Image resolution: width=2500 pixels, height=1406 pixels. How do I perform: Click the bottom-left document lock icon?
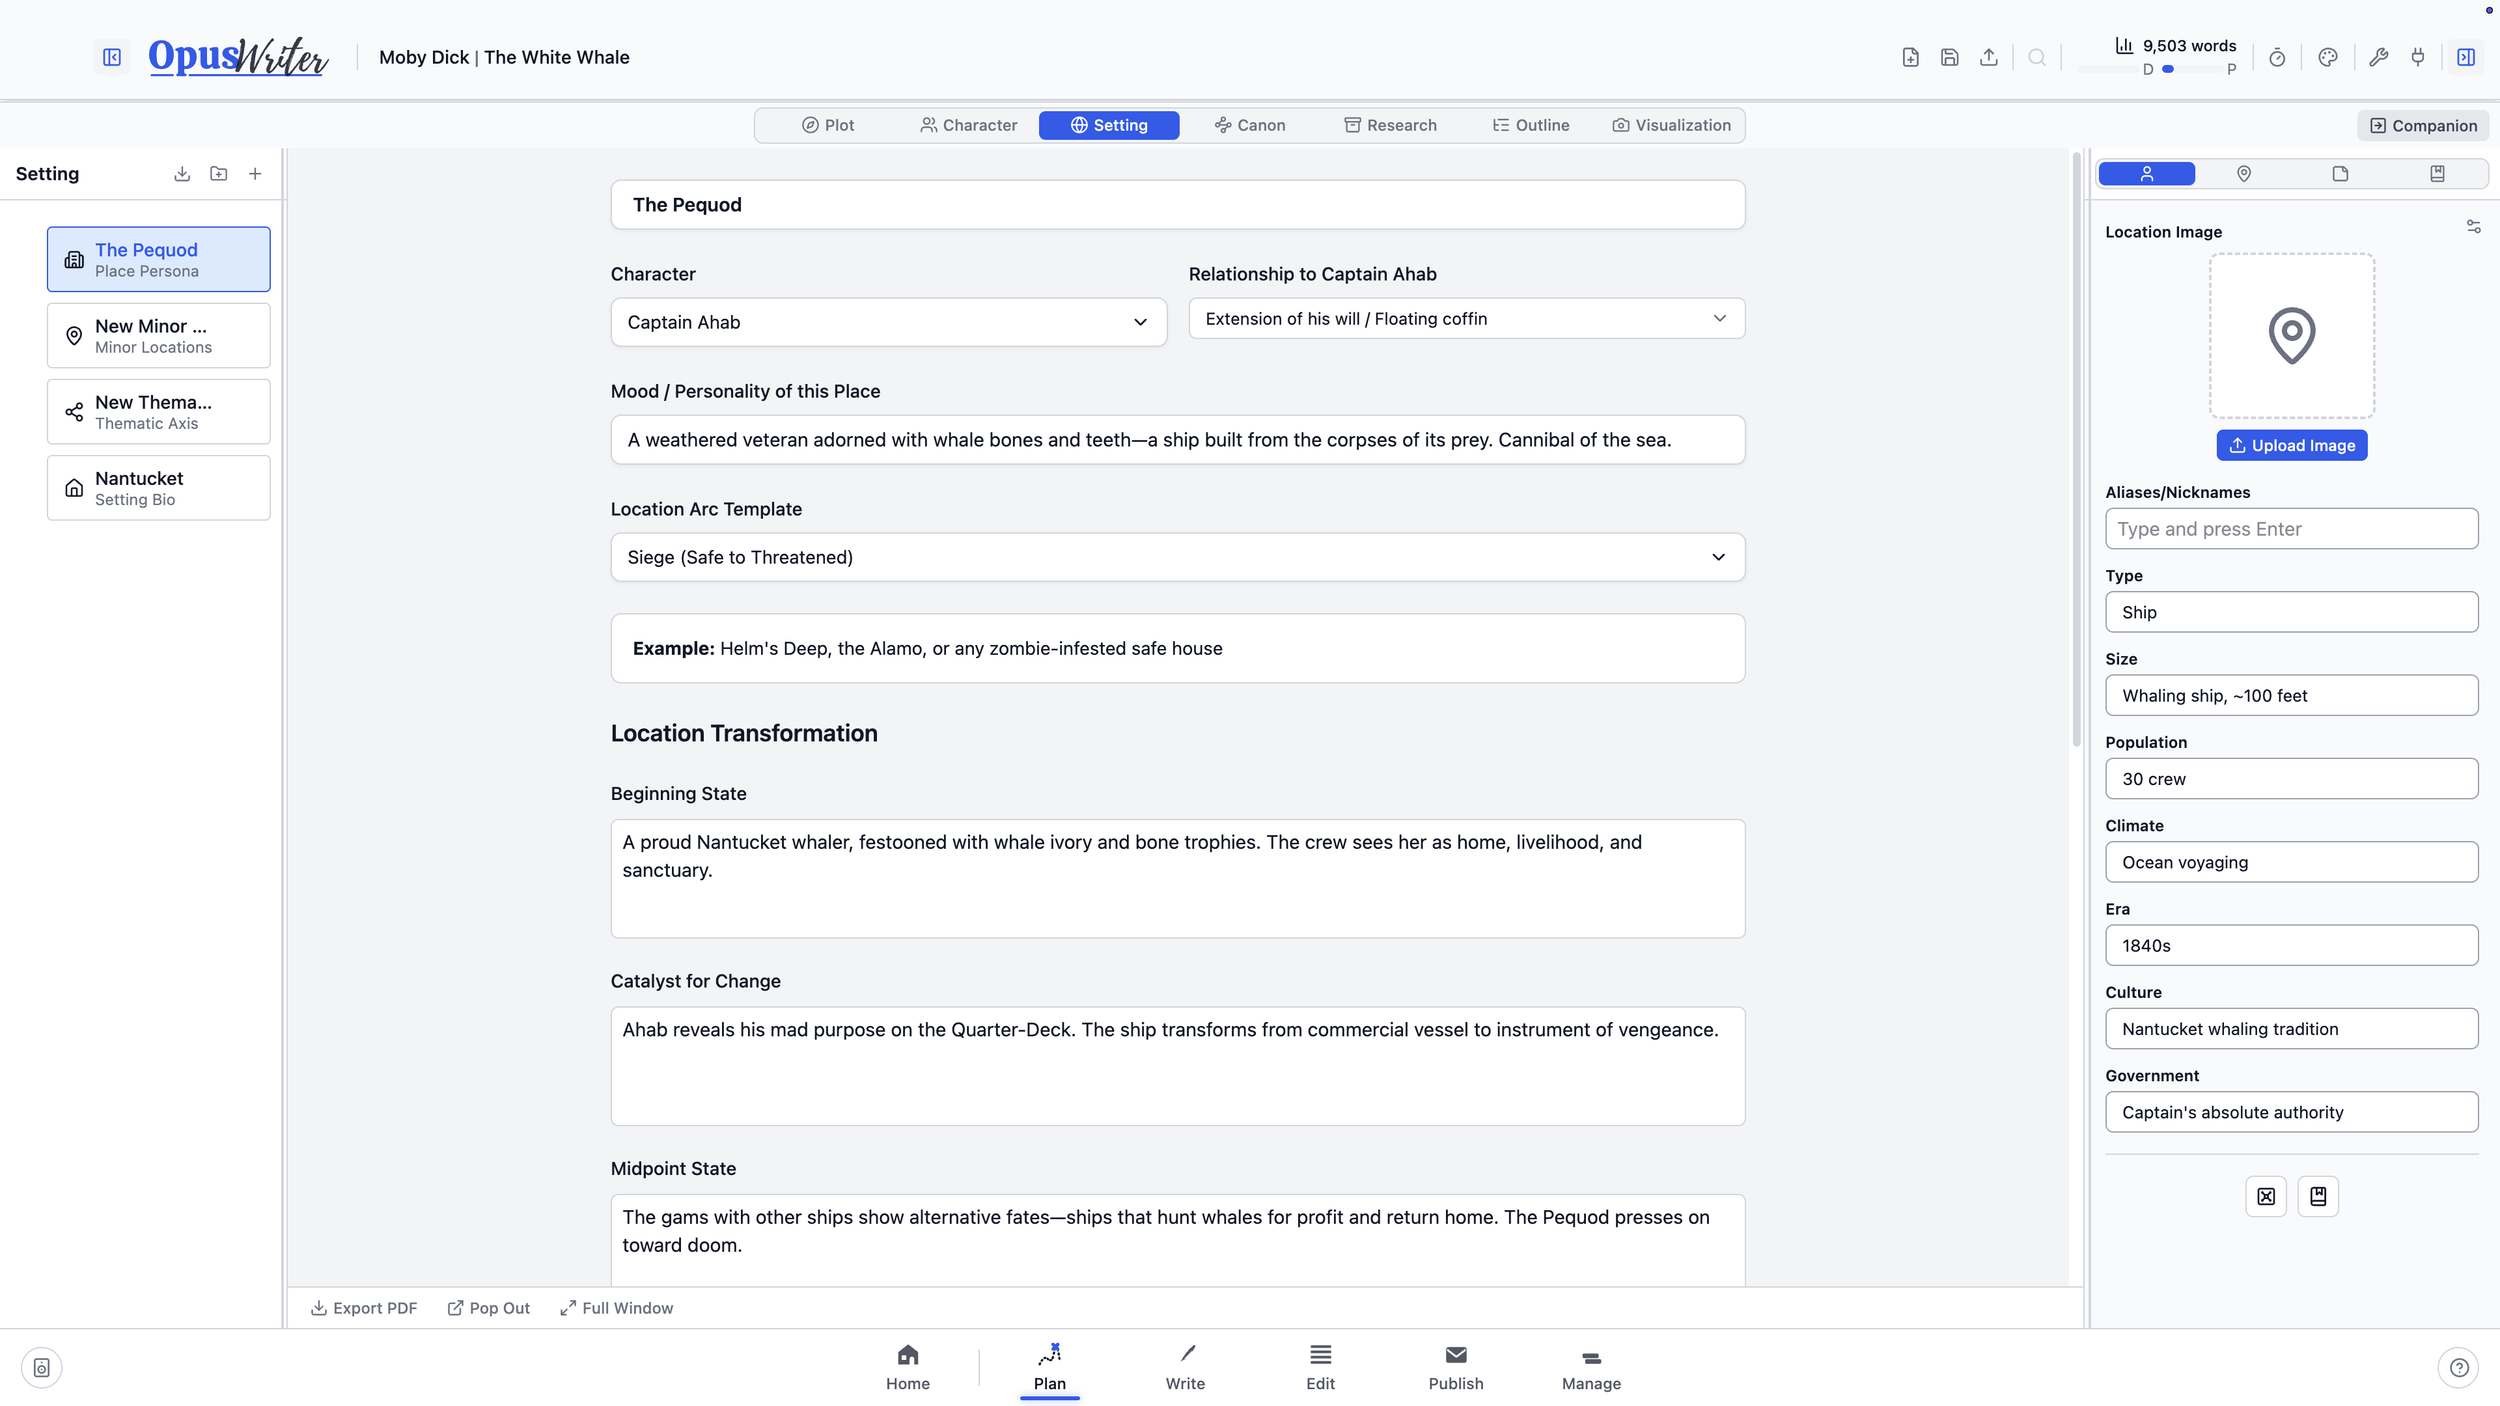[x=42, y=1367]
